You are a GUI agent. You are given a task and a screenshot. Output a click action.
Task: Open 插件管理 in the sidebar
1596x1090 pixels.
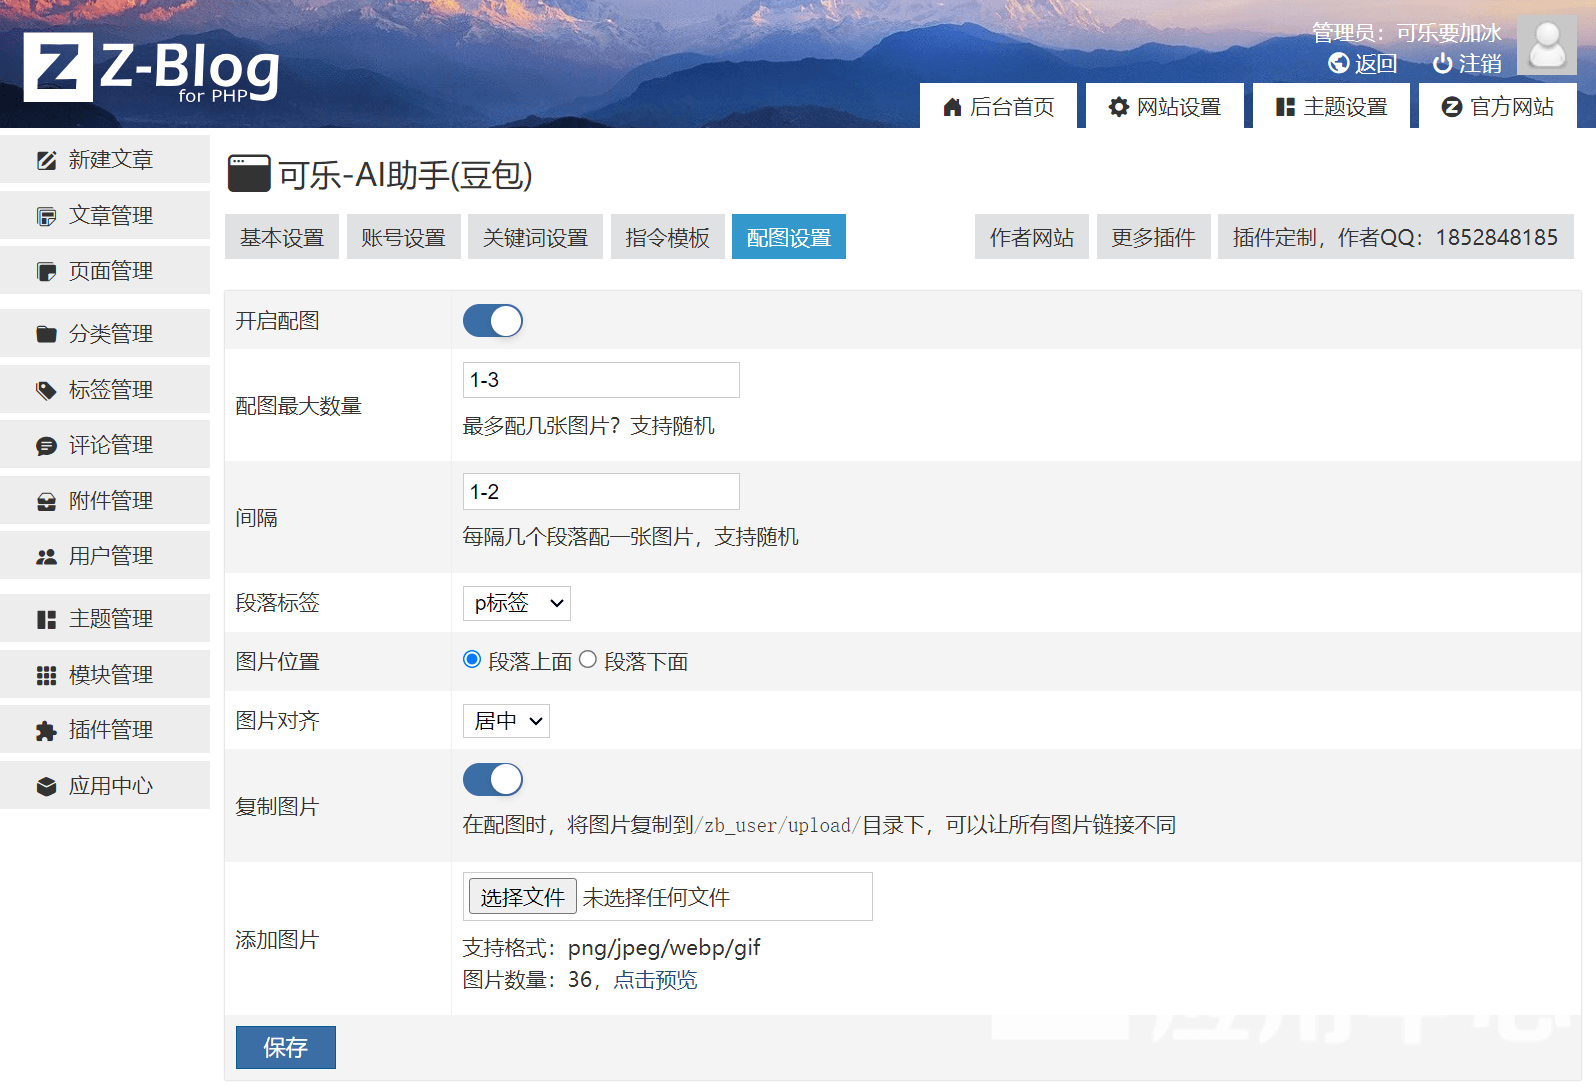point(105,730)
